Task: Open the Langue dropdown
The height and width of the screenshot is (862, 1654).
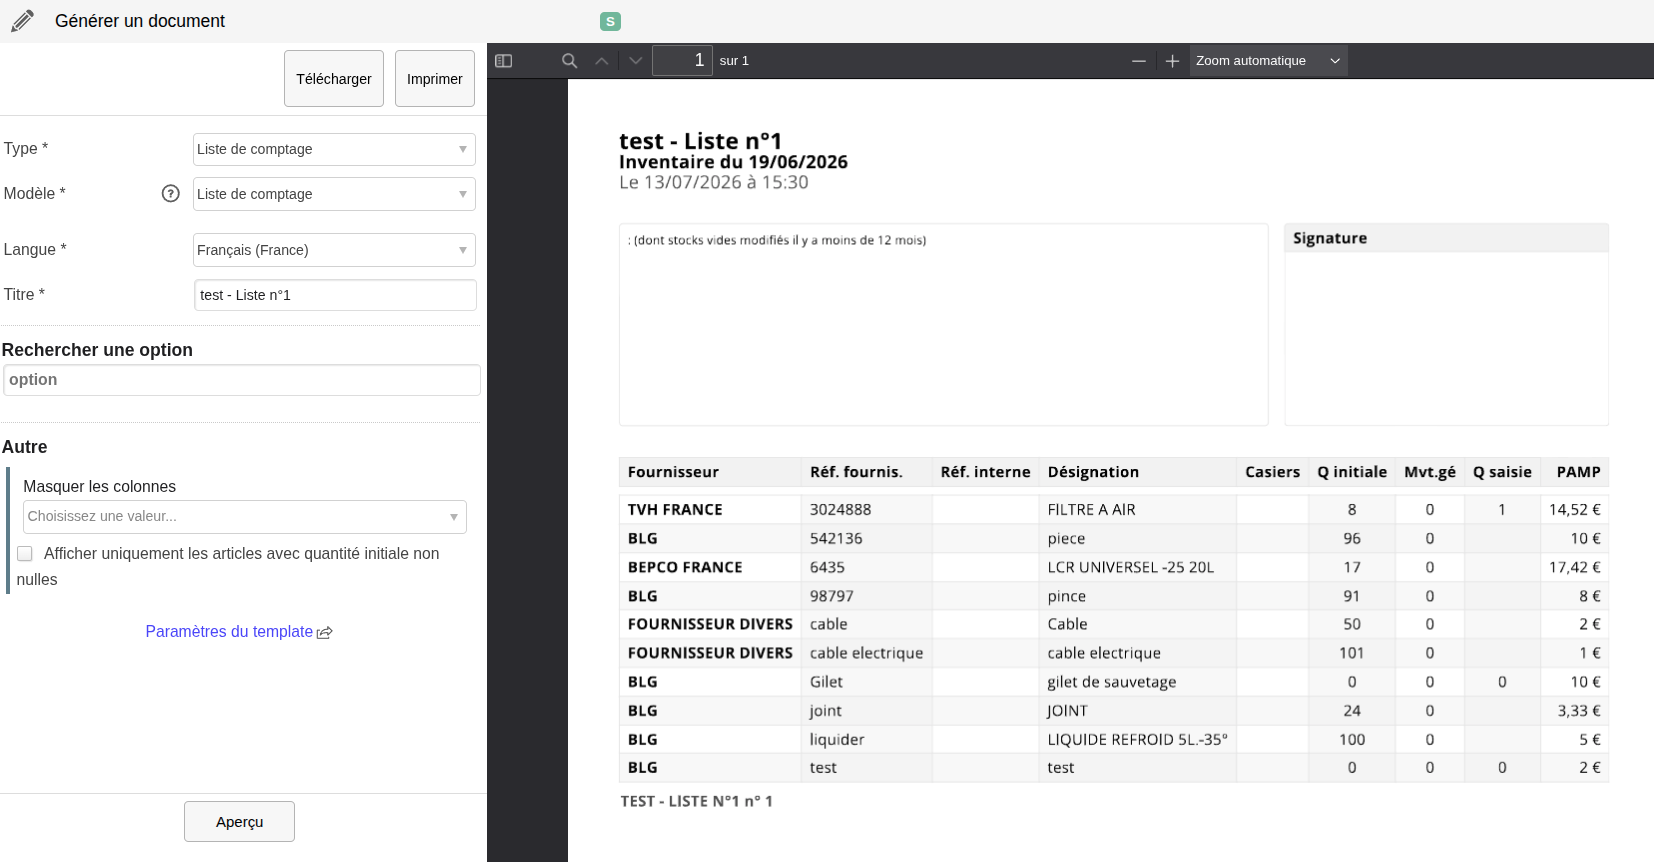Action: 334,250
